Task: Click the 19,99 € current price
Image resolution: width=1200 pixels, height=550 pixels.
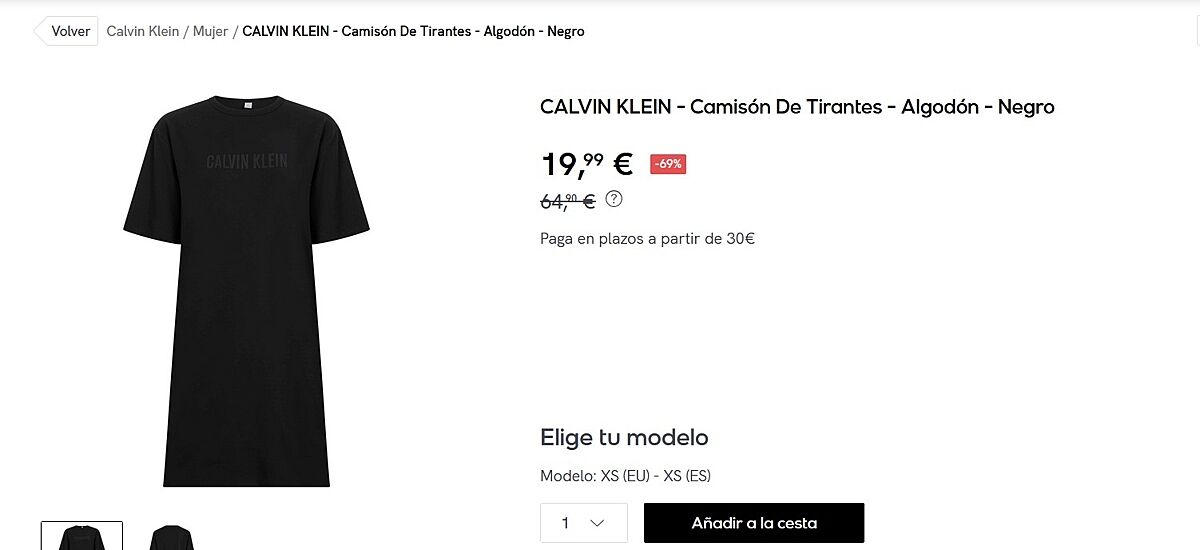Action: pos(587,164)
